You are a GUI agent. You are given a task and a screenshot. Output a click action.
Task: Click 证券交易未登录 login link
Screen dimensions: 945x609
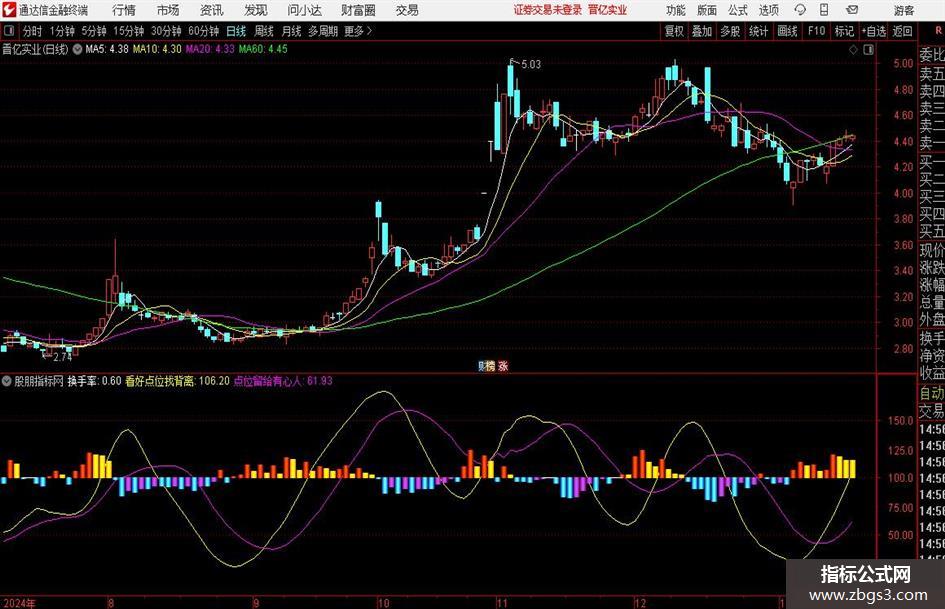[x=548, y=10]
